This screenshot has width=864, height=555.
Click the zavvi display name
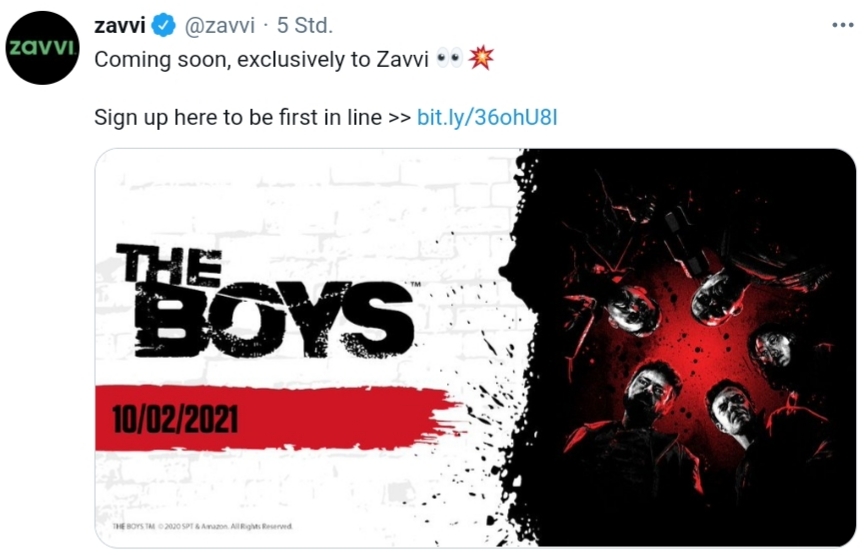[x=119, y=25]
